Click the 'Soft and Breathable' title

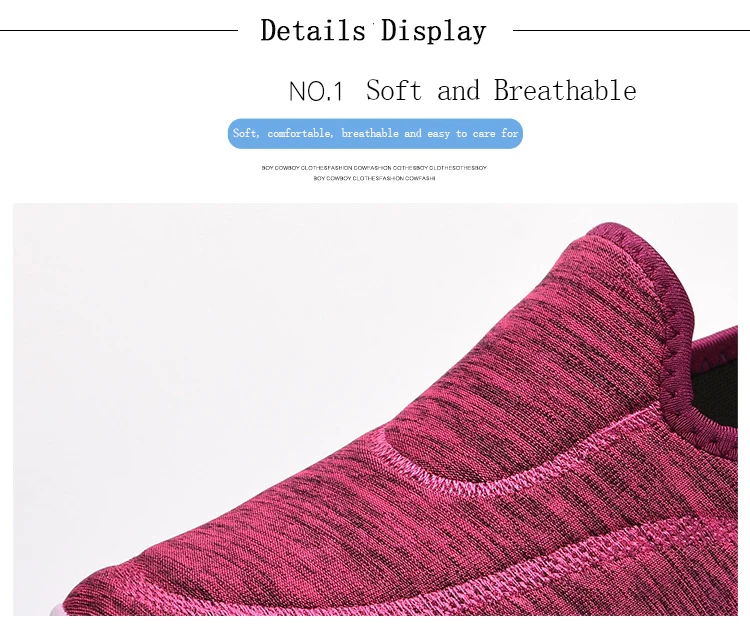point(501,90)
